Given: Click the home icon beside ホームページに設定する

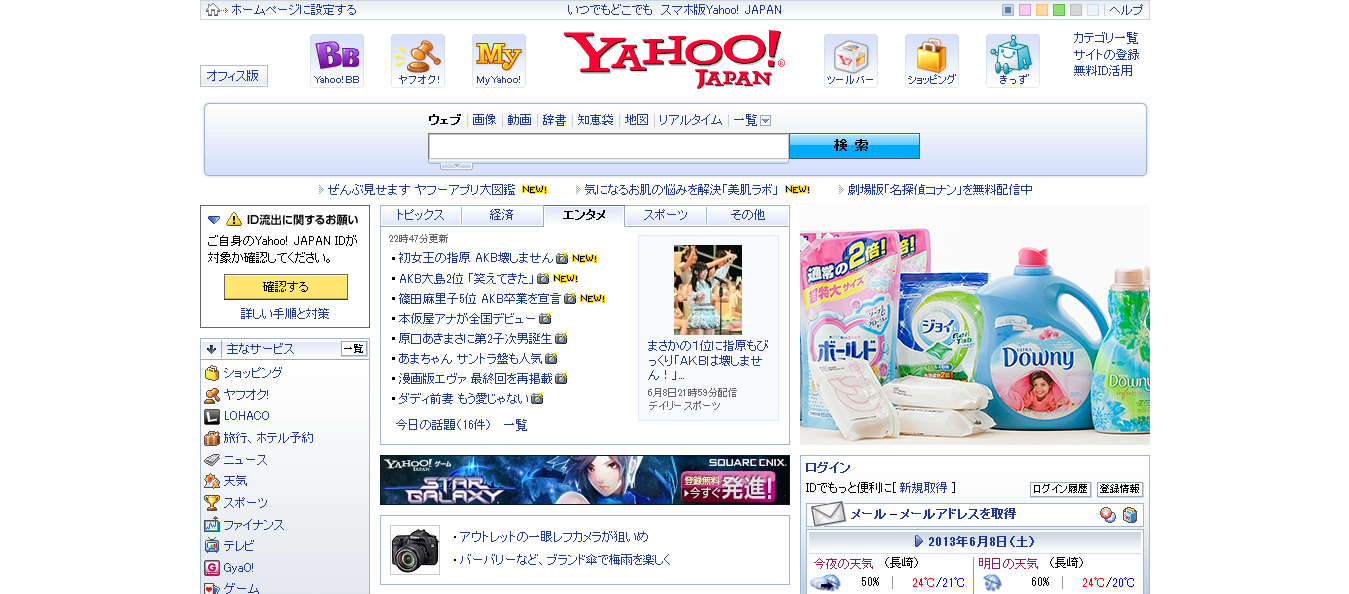Looking at the screenshot, I should (x=212, y=10).
